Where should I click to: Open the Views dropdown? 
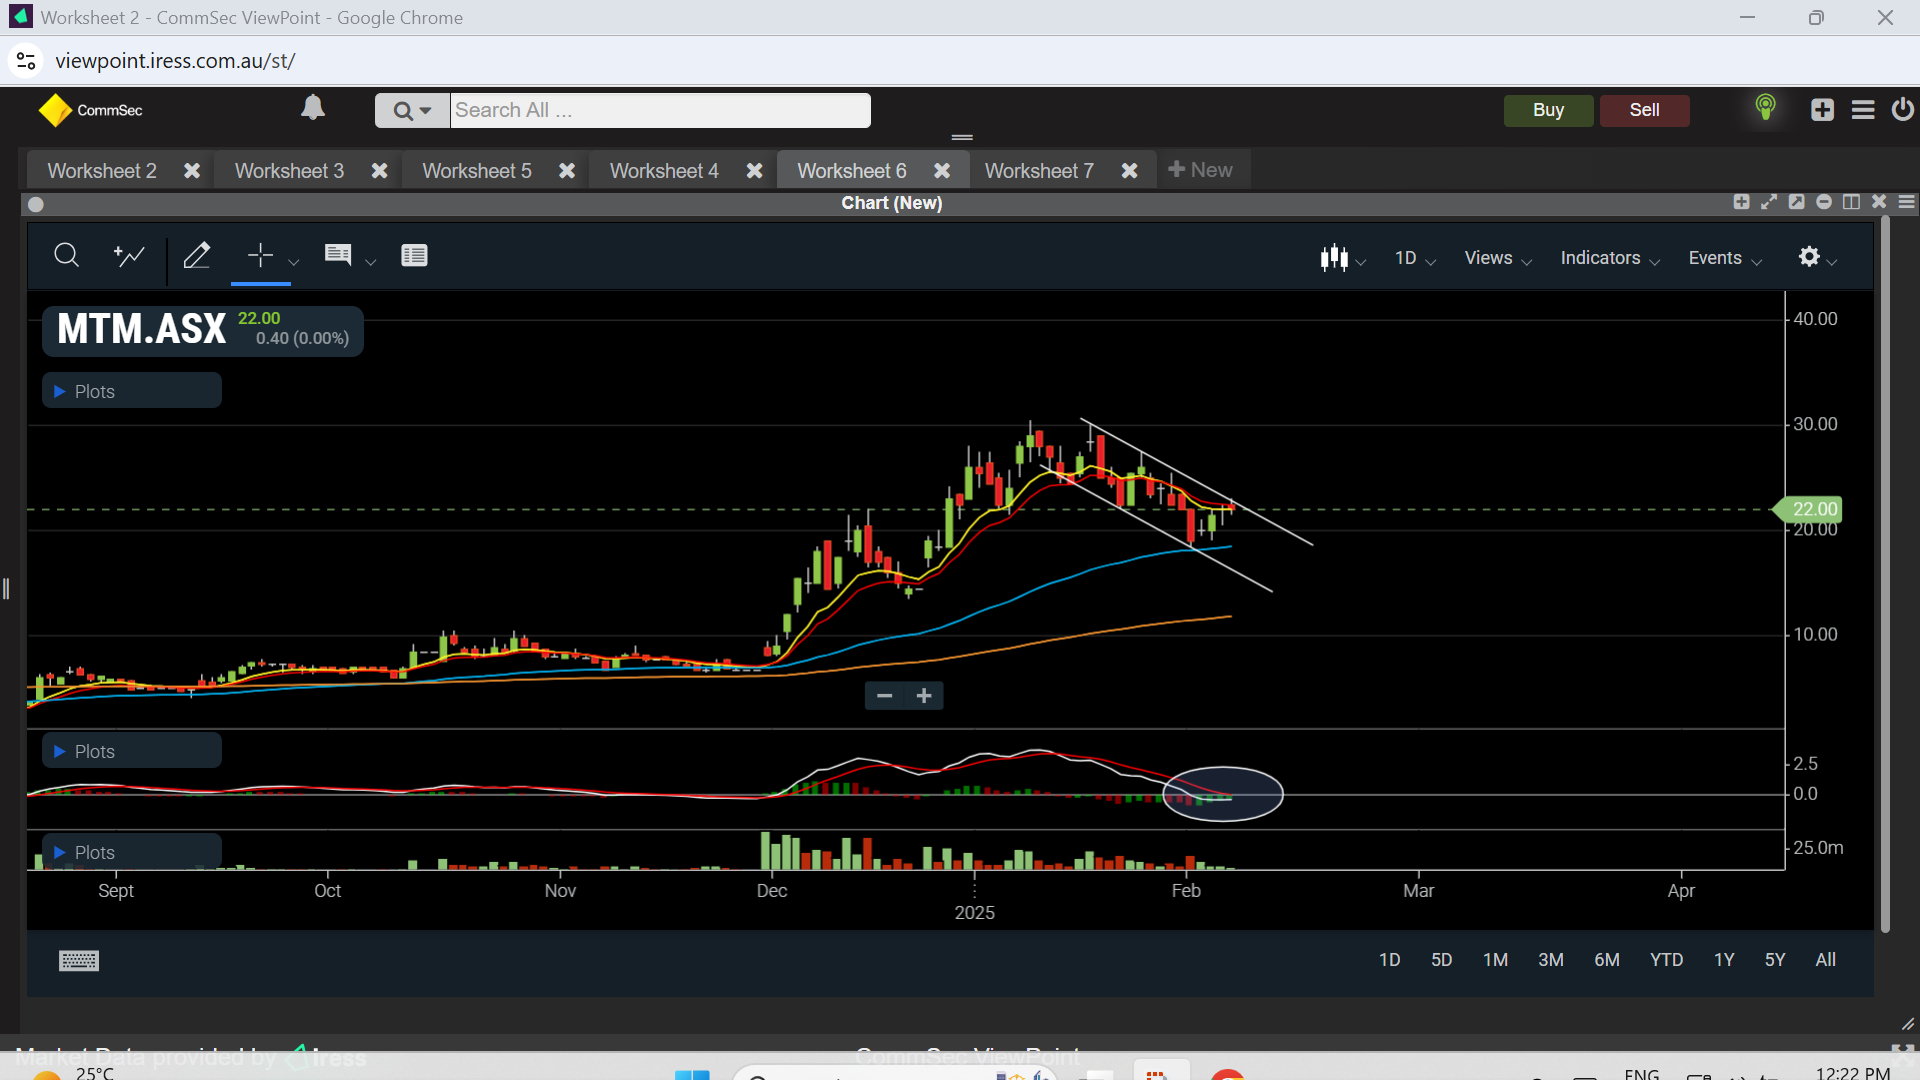click(x=1498, y=258)
